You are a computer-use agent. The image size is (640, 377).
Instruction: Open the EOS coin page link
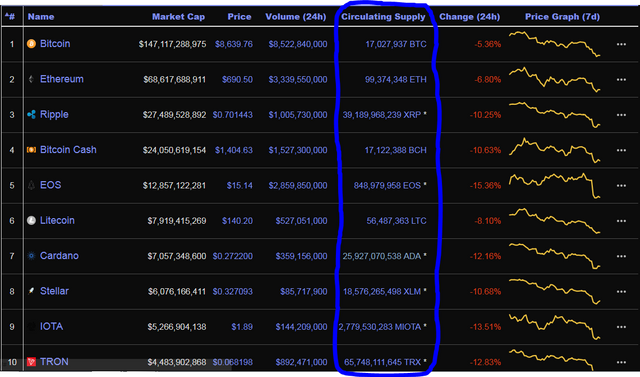[51, 185]
